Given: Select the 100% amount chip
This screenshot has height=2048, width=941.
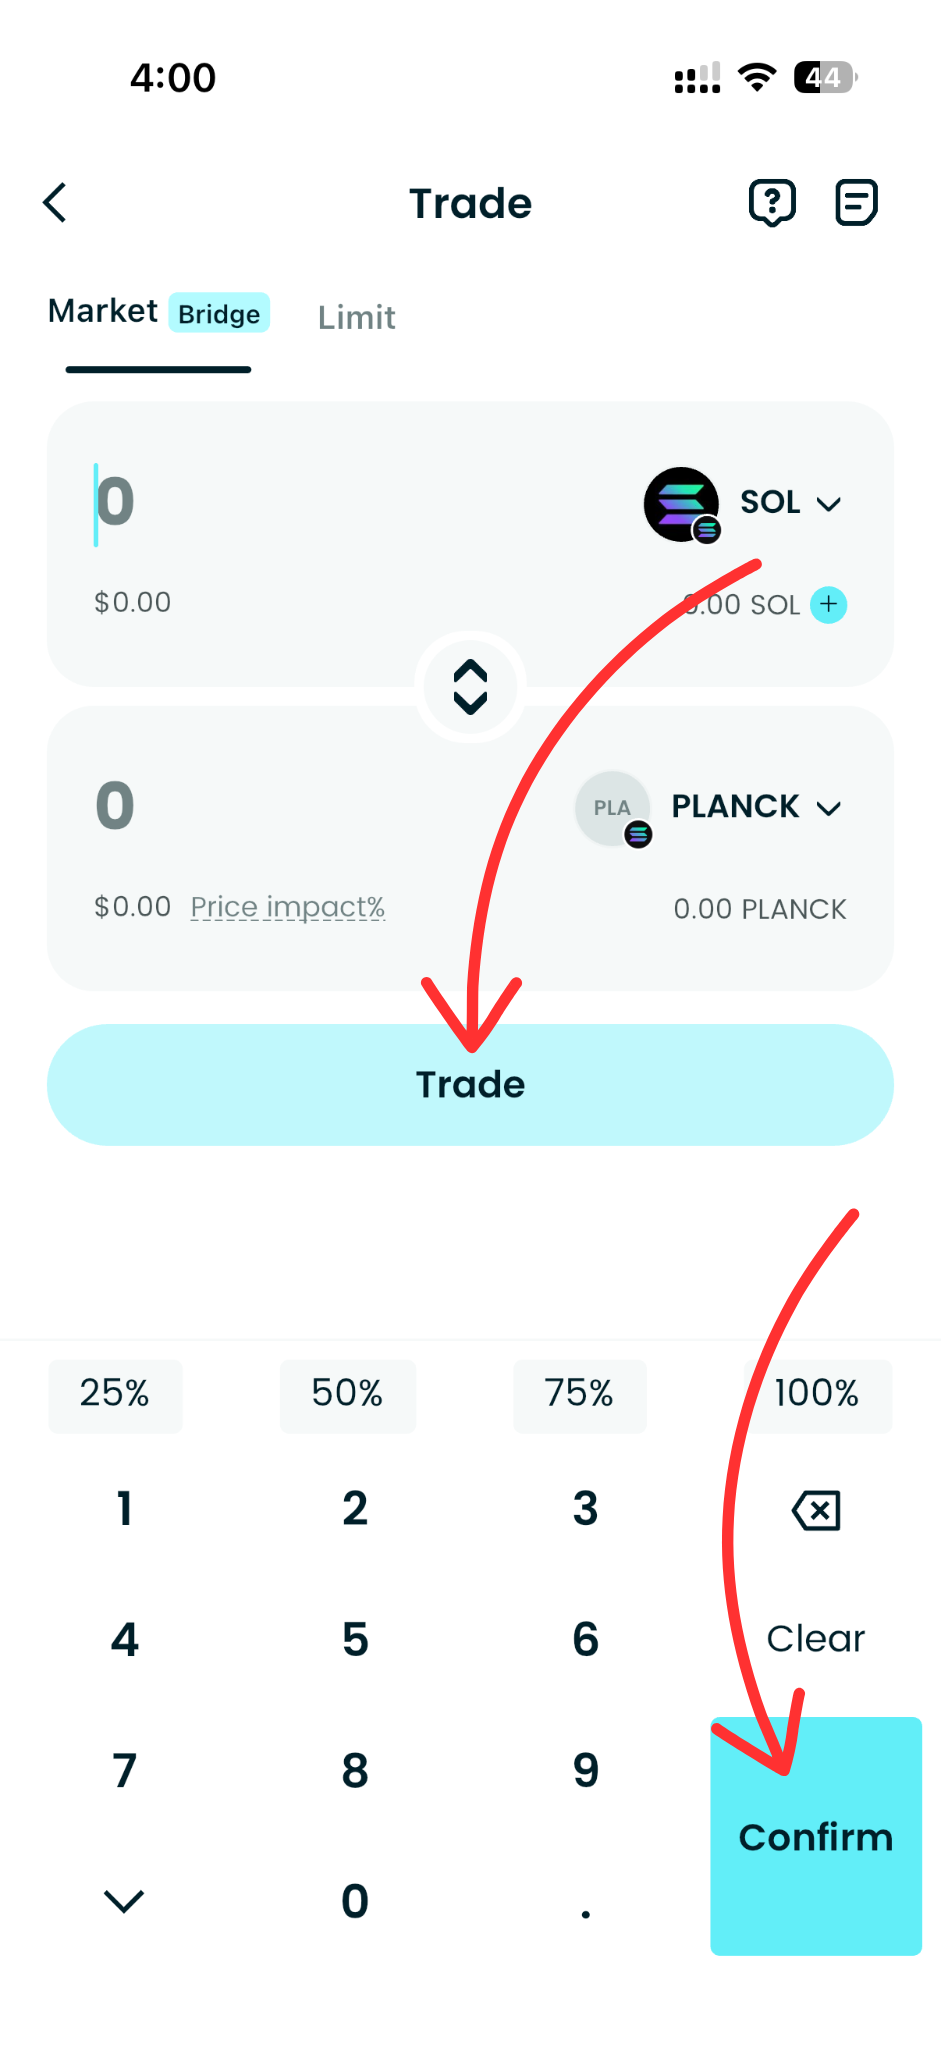Looking at the screenshot, I should 816,1395.
